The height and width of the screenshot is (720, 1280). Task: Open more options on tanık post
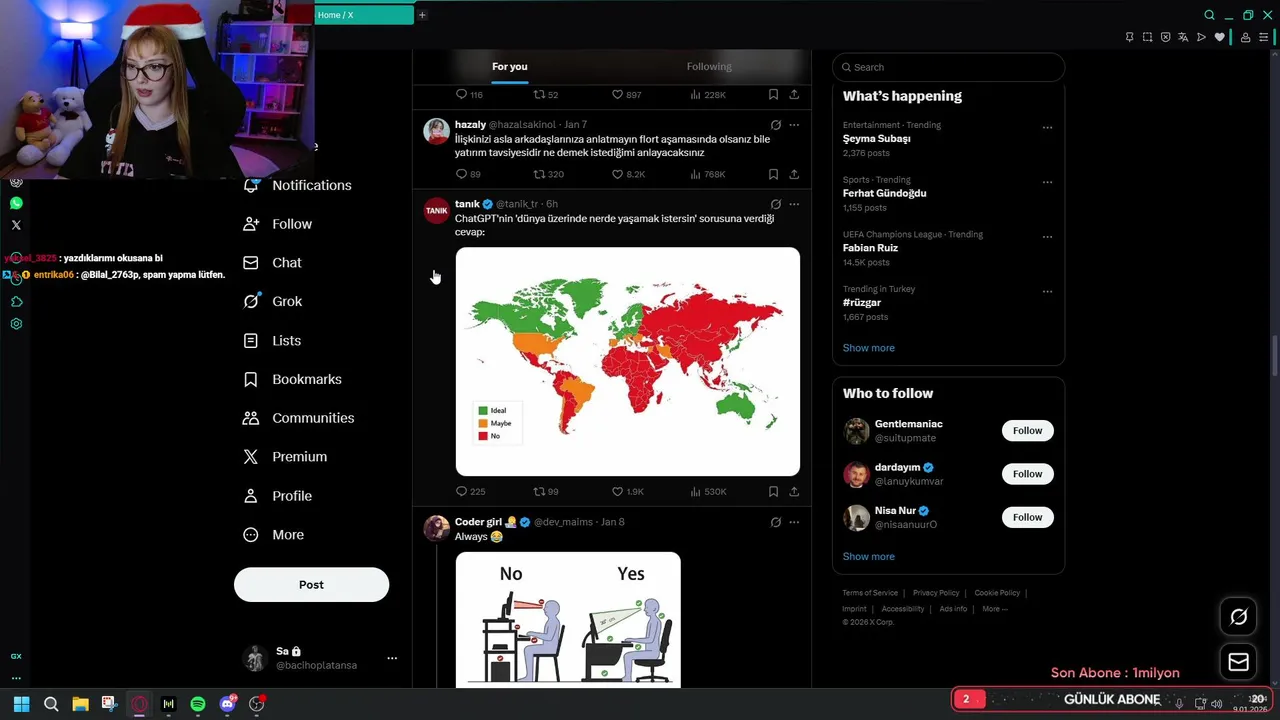[794, 204]
